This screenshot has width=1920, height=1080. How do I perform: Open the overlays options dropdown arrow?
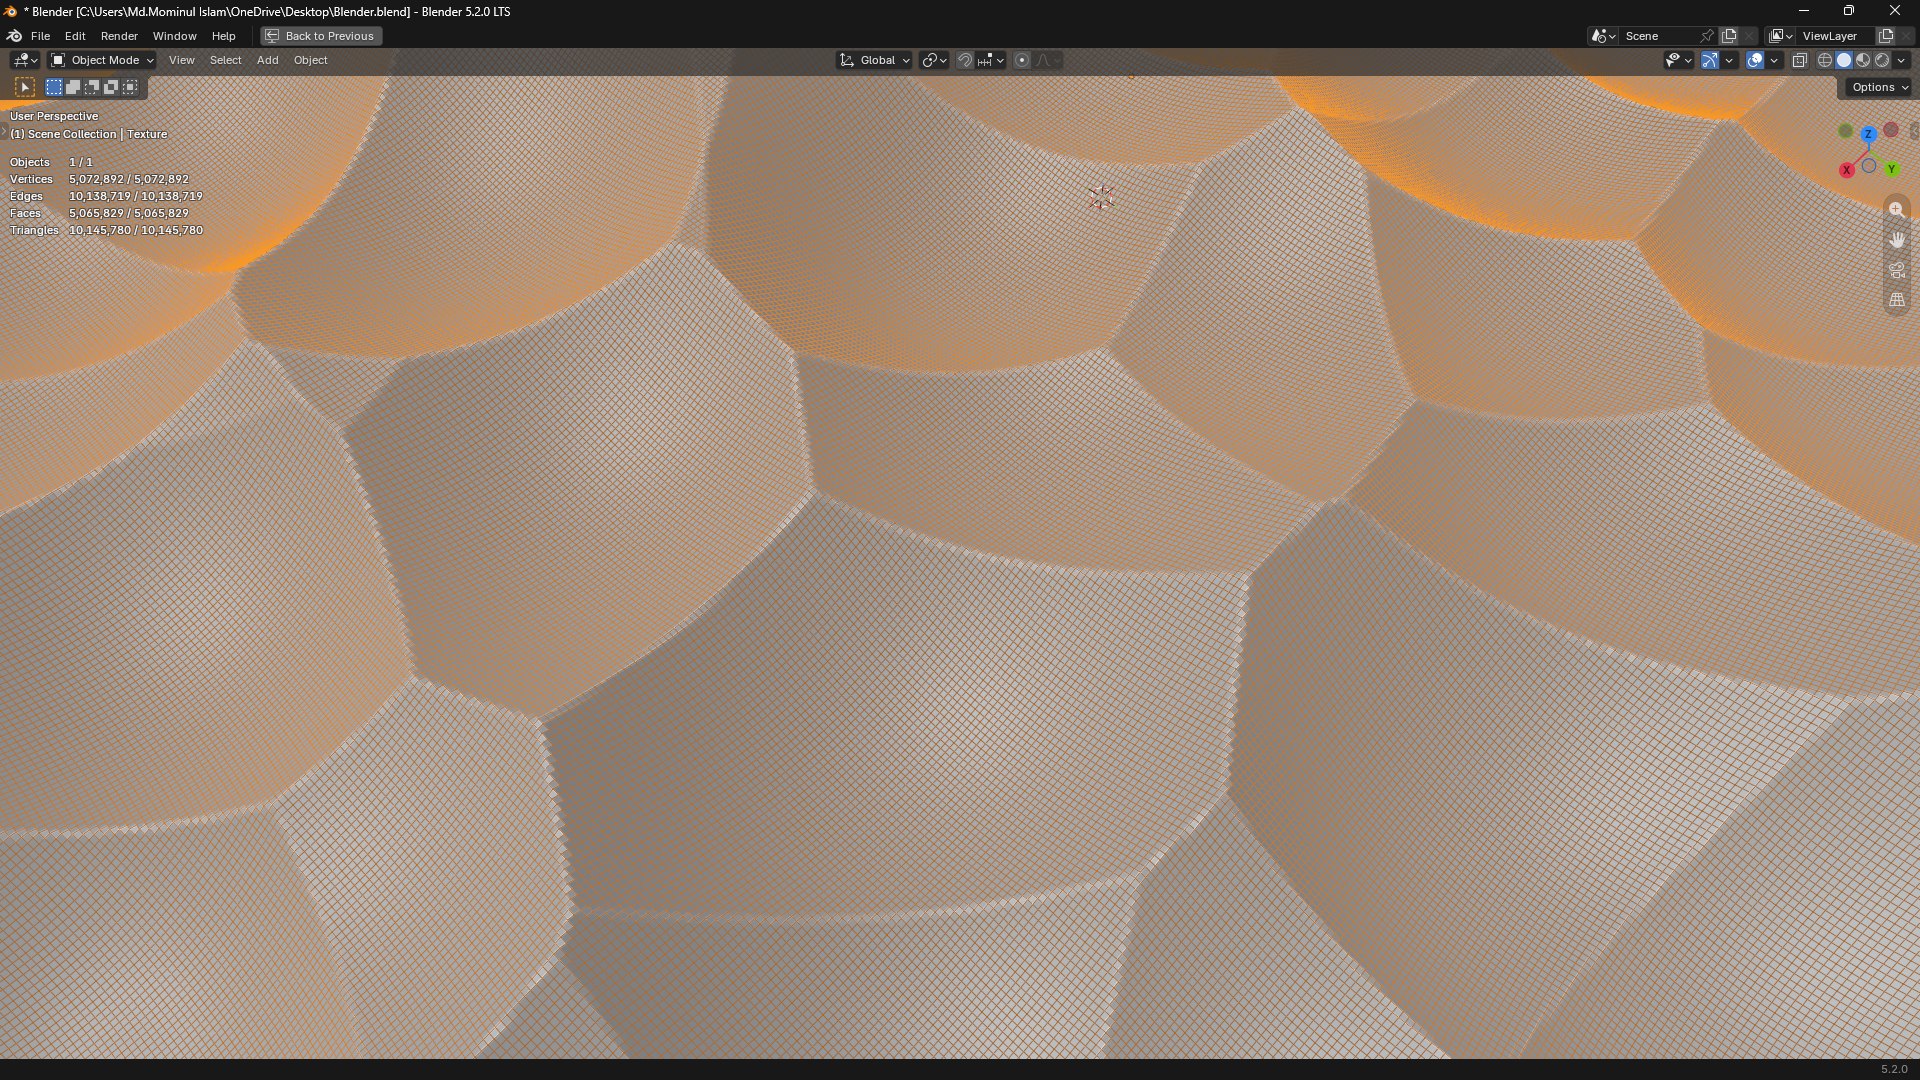[1774, 60]
